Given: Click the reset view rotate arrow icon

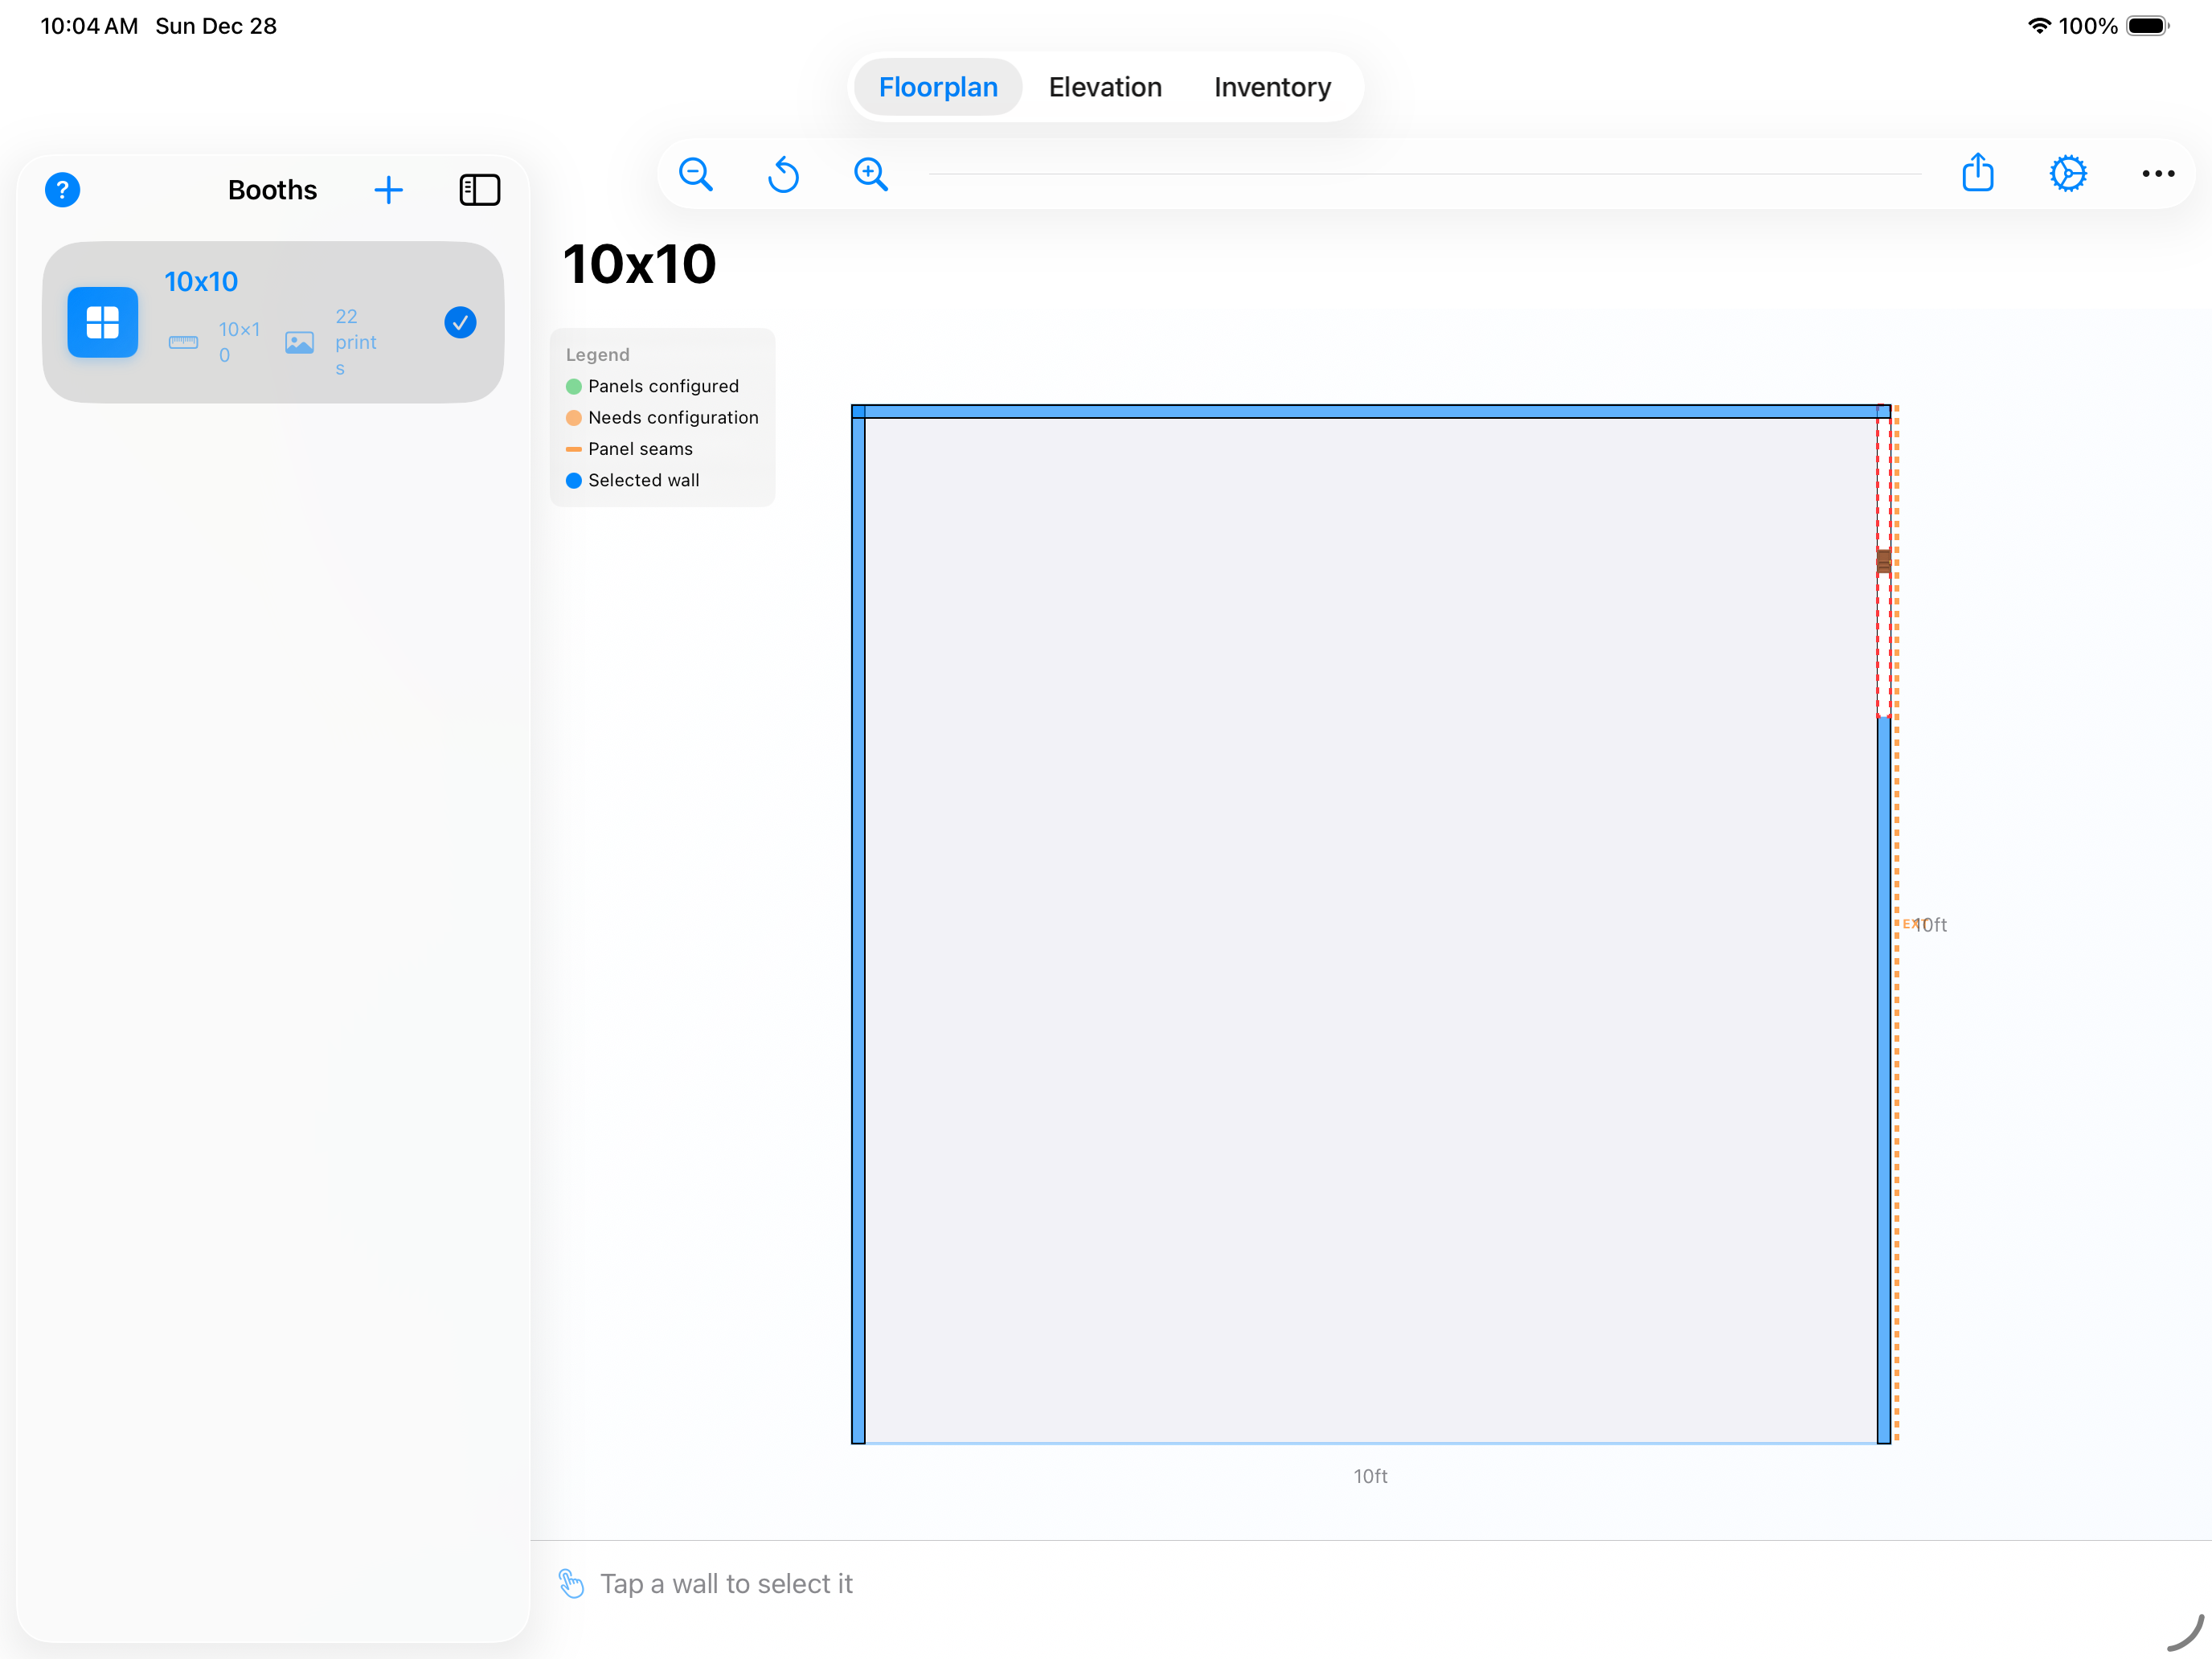Looking at the screenshot, I should 783,174.
